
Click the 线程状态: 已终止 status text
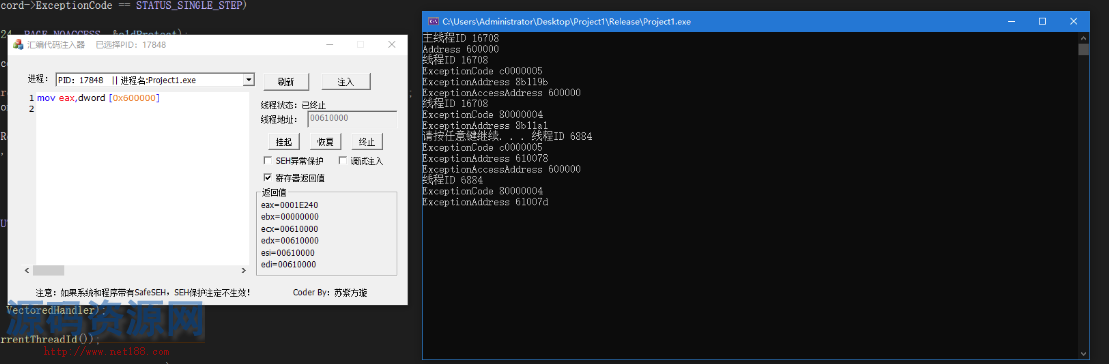[x=293, y=105]
